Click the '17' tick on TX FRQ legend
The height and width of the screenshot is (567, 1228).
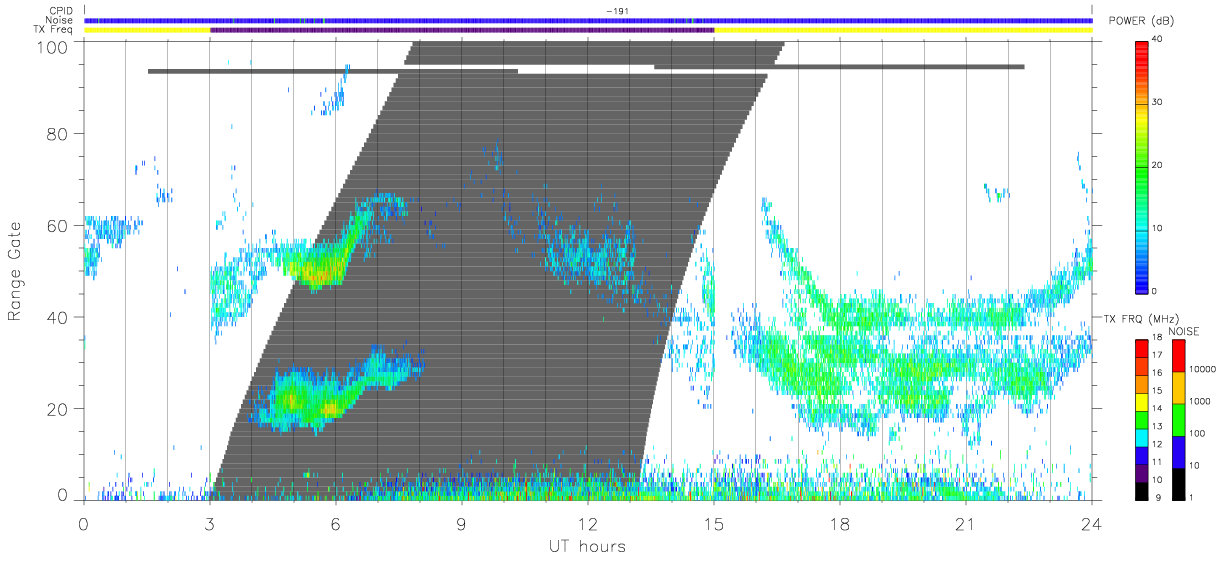click(1158, 355)
